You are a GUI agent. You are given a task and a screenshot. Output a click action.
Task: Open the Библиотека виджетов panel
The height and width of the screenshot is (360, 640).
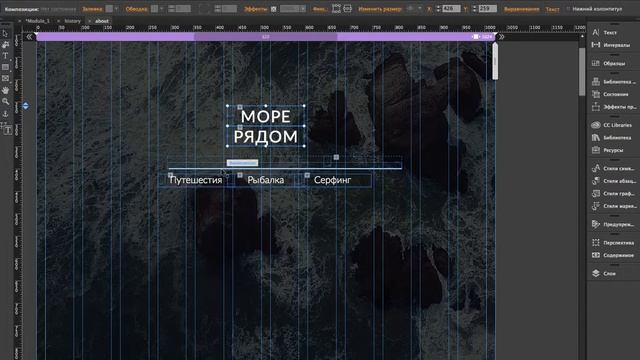[613, 82]
